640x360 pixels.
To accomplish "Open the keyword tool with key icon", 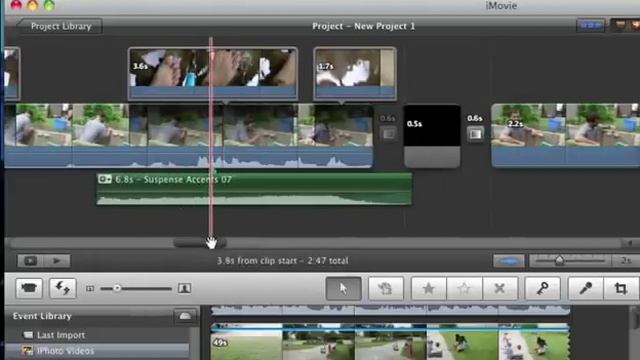I will pyautogui.click(x=542, y=289).
